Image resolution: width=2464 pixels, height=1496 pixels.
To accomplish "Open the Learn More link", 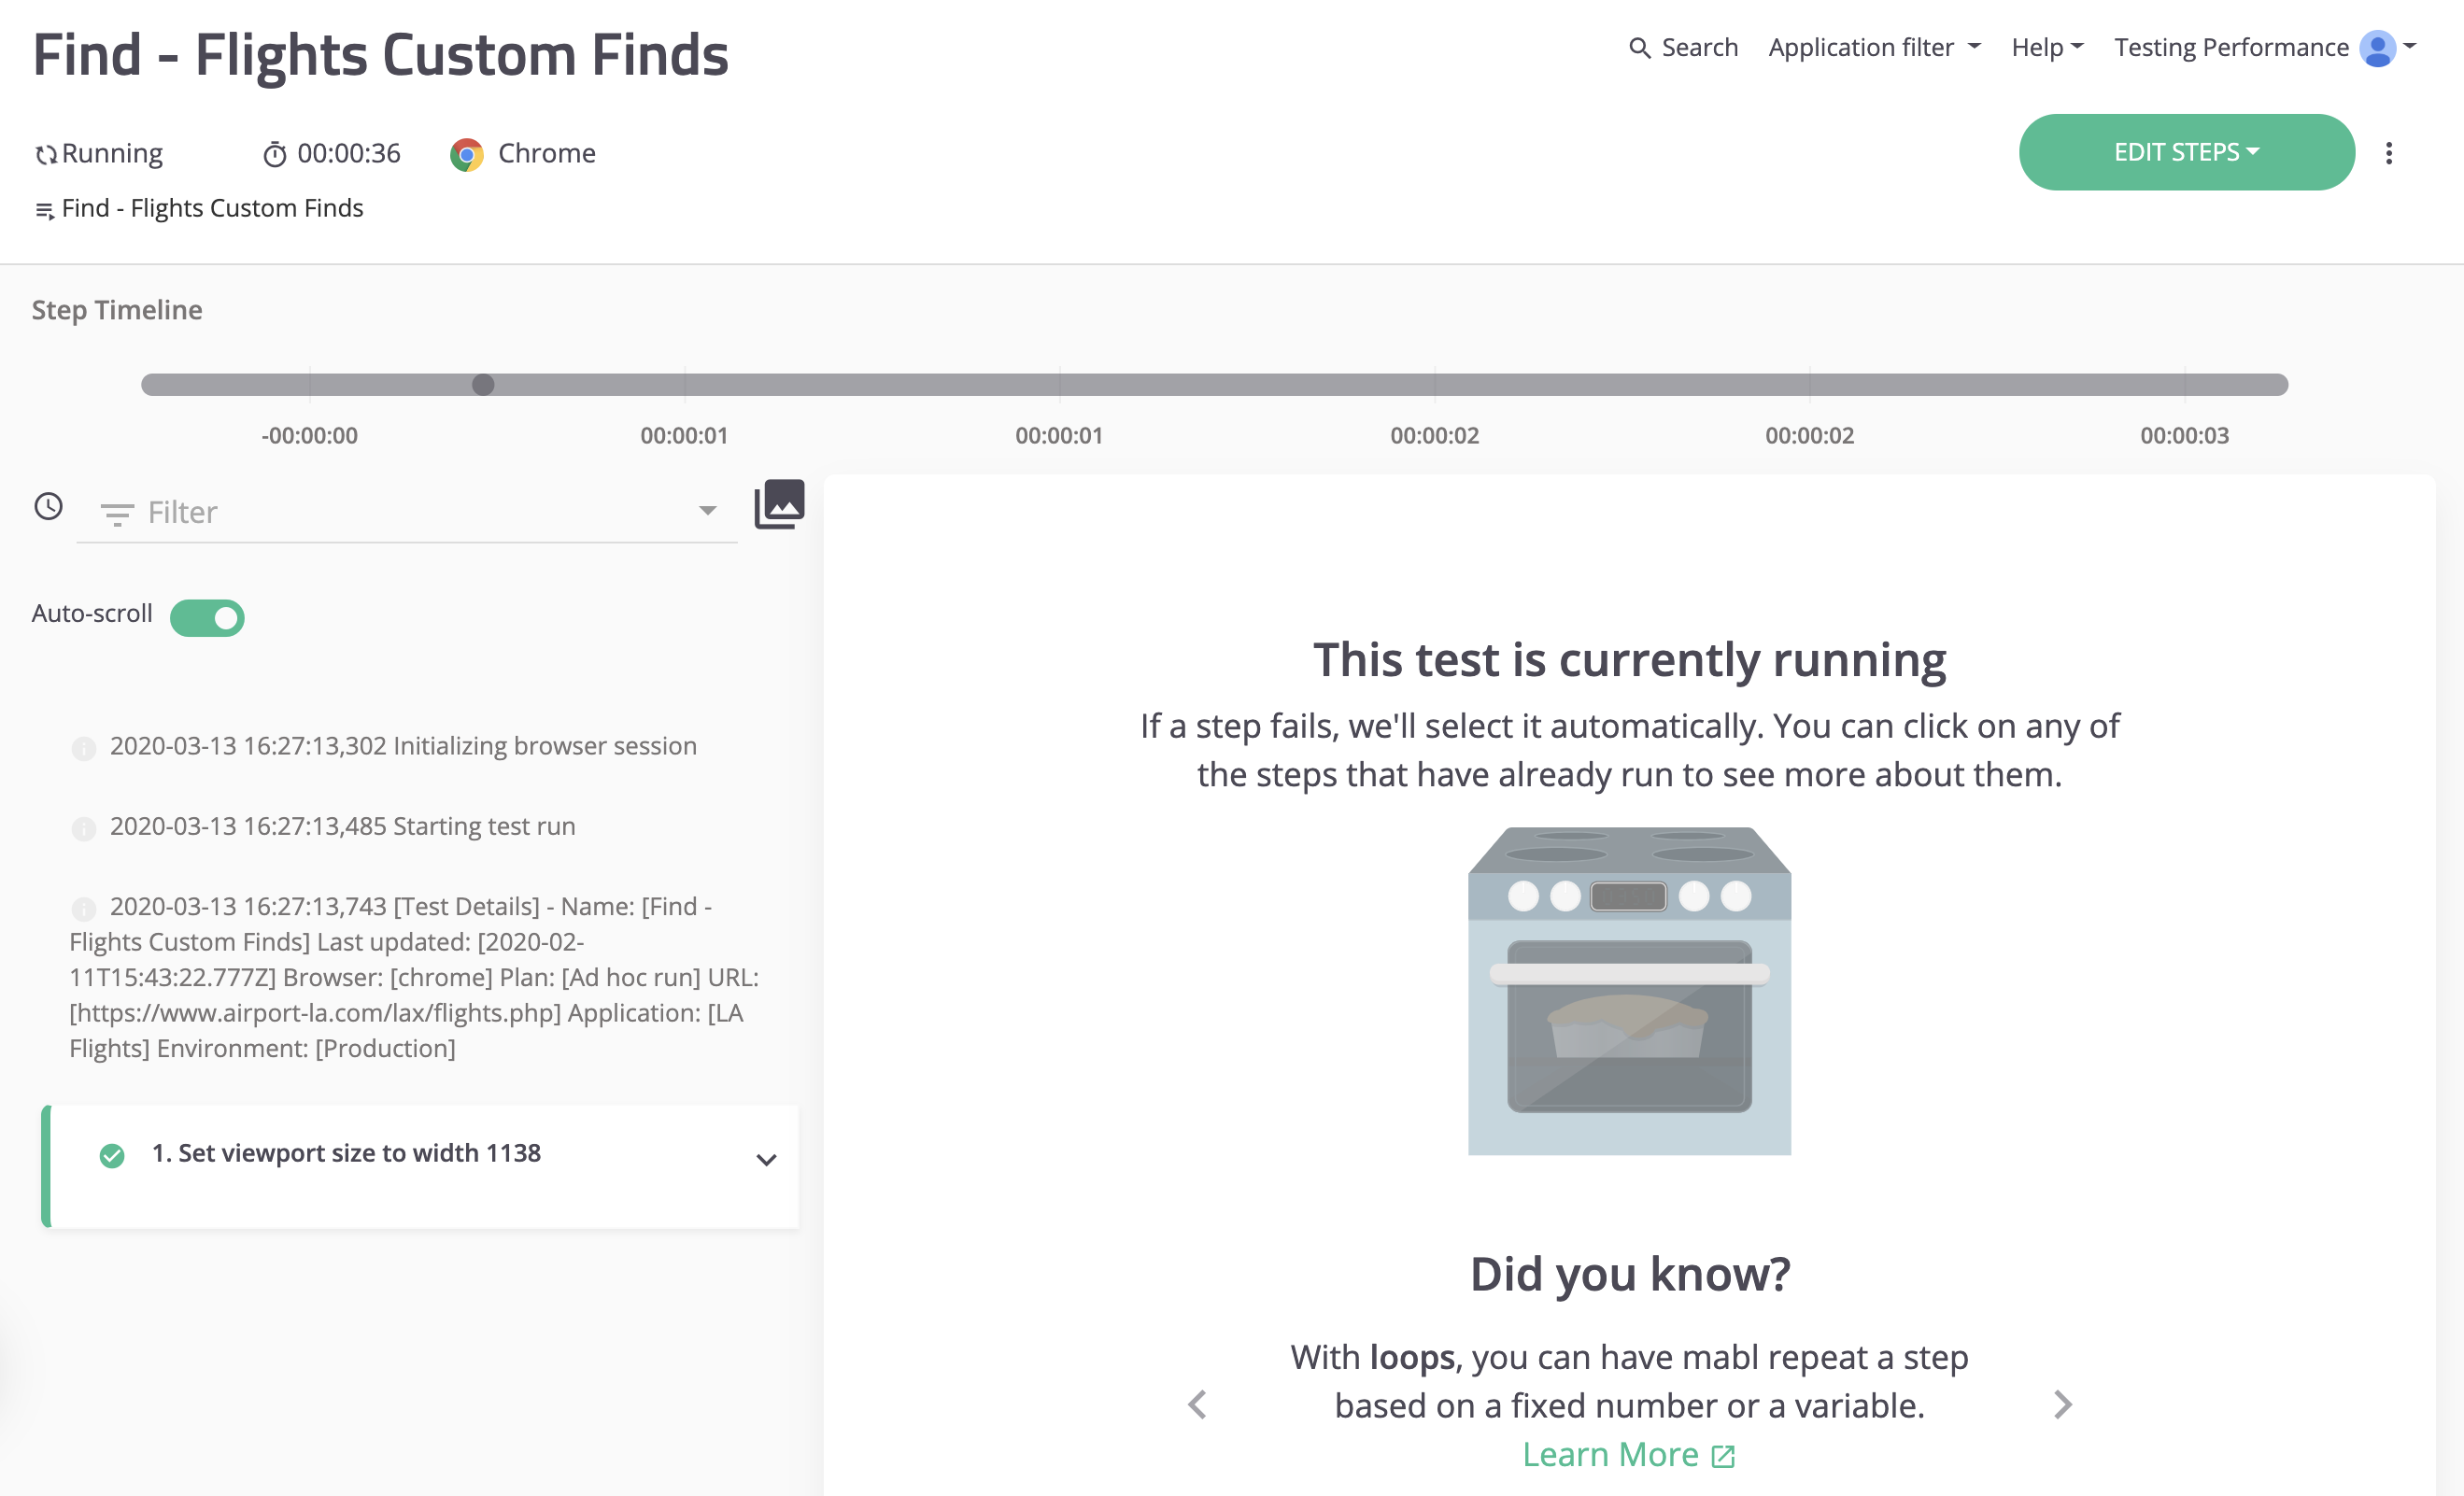I will click(1629, 1455).
